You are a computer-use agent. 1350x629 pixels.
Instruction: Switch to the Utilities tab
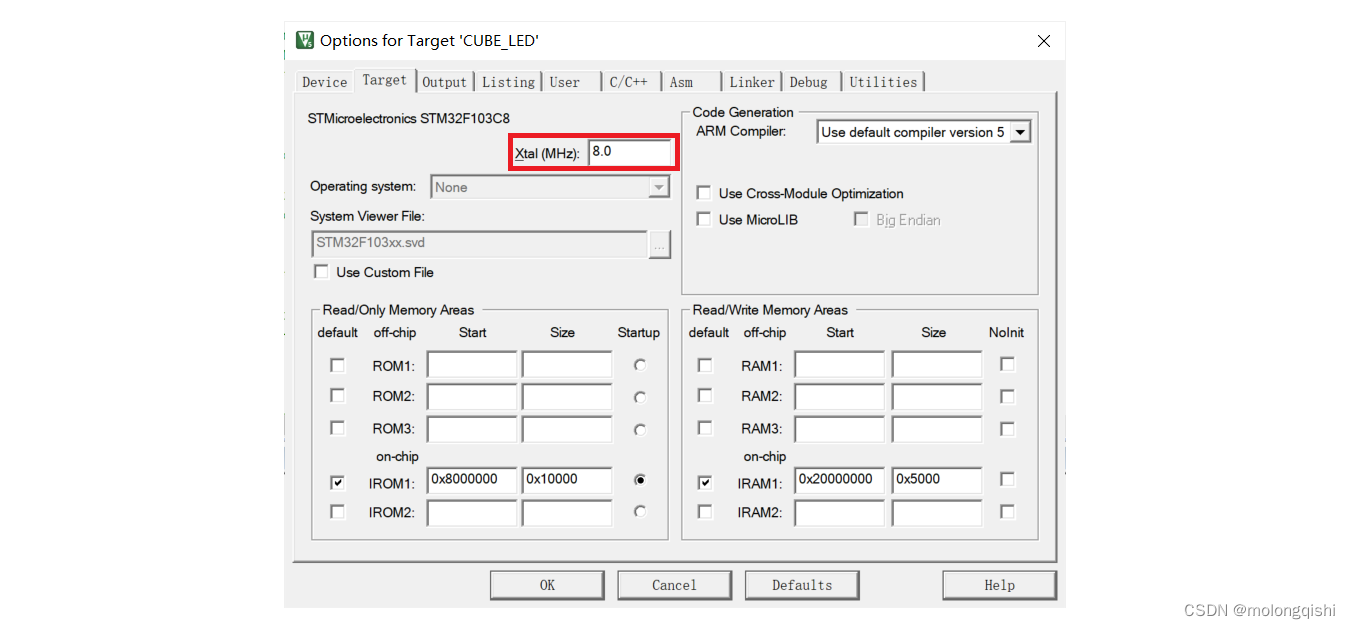coord(883,82)
